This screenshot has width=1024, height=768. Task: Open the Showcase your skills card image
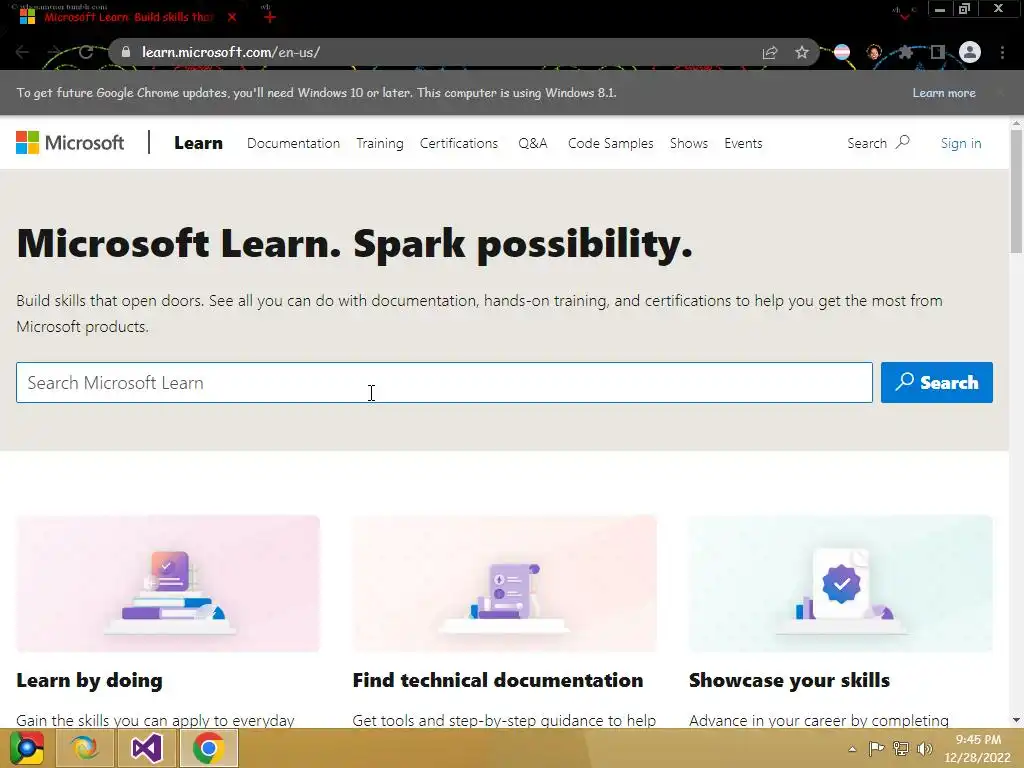coord(840,583)
